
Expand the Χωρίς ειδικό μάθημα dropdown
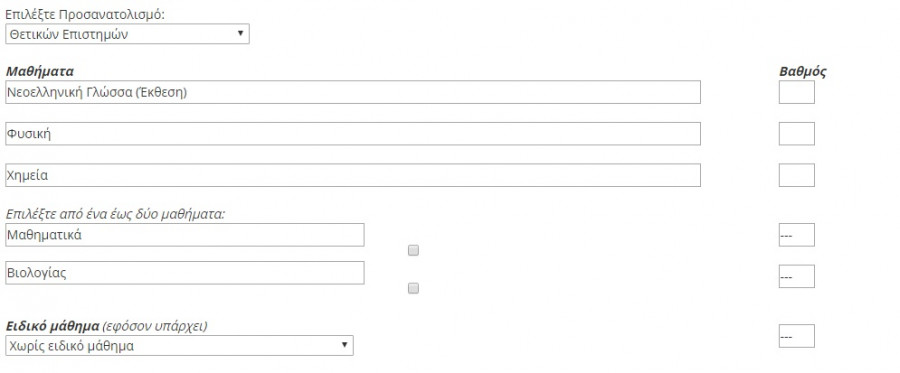click(x=179, y=345)
